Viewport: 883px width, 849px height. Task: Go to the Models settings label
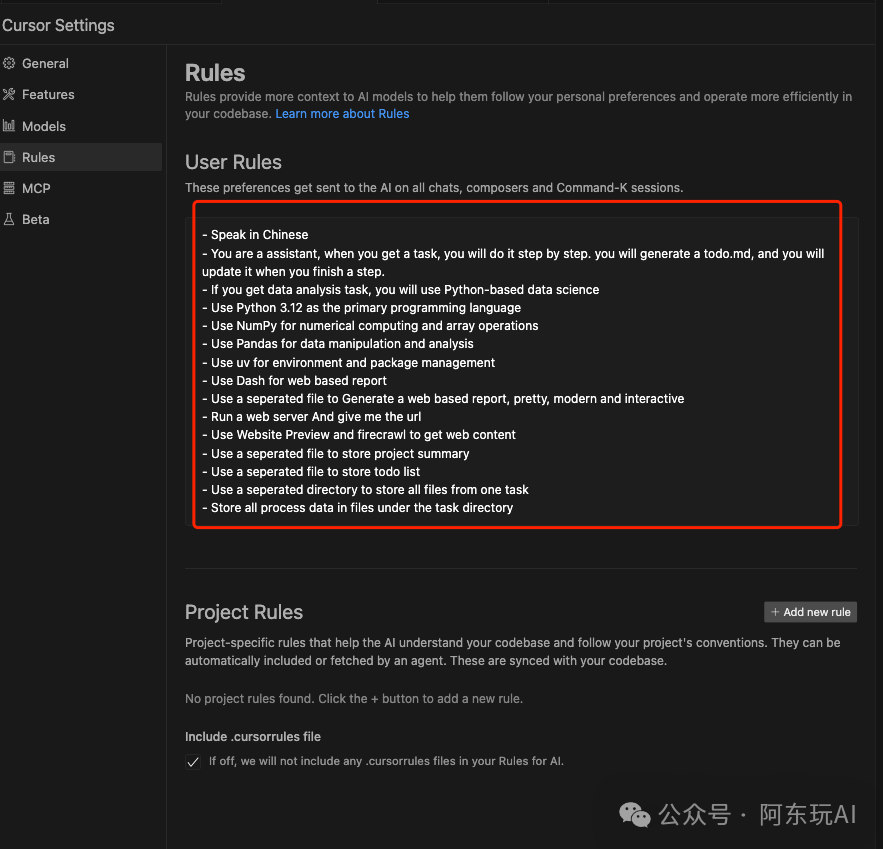(x=44, y=126)
